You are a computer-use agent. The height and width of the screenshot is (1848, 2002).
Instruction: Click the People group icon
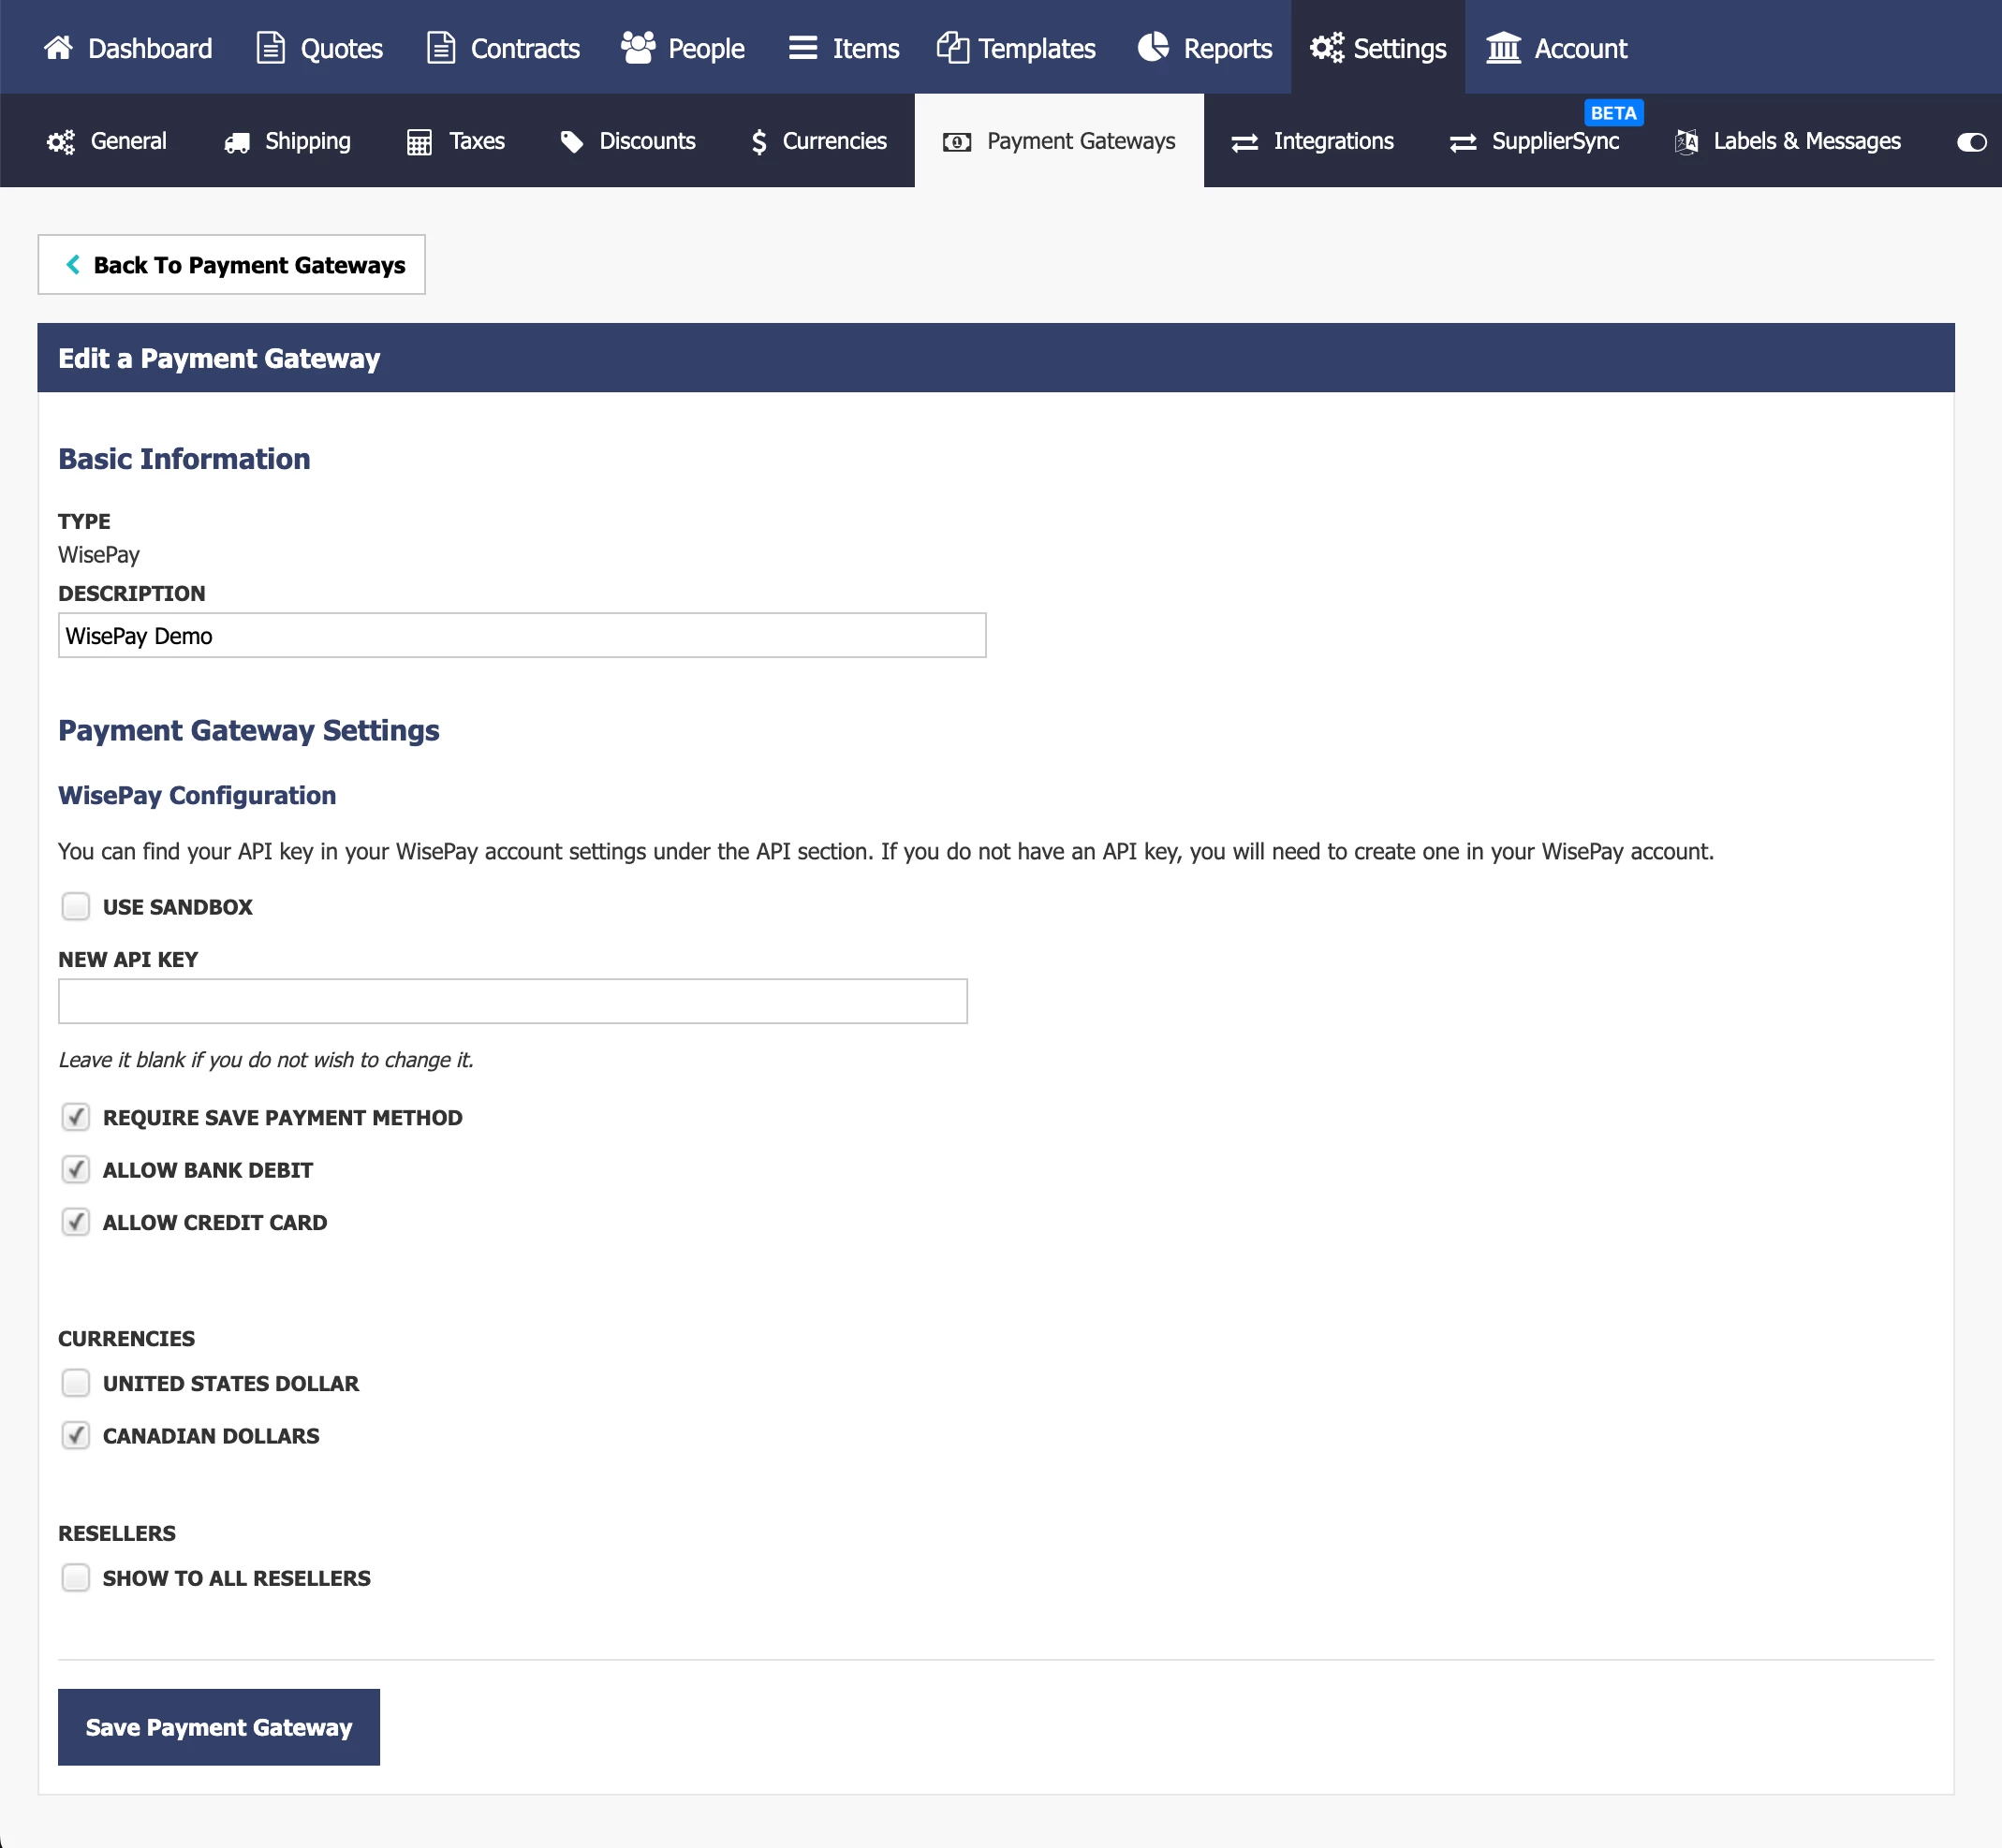tap(638, 47)
